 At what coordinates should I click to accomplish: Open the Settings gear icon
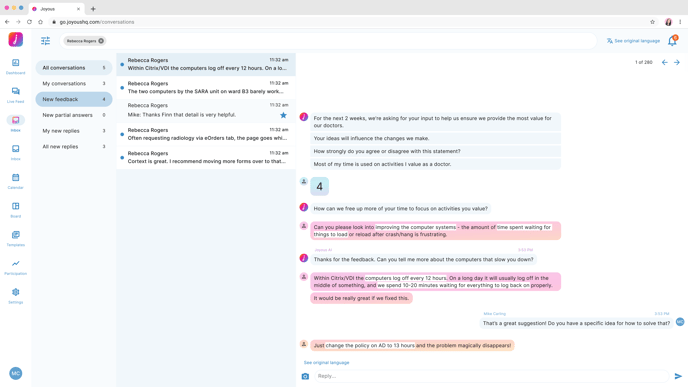[15, 292]
